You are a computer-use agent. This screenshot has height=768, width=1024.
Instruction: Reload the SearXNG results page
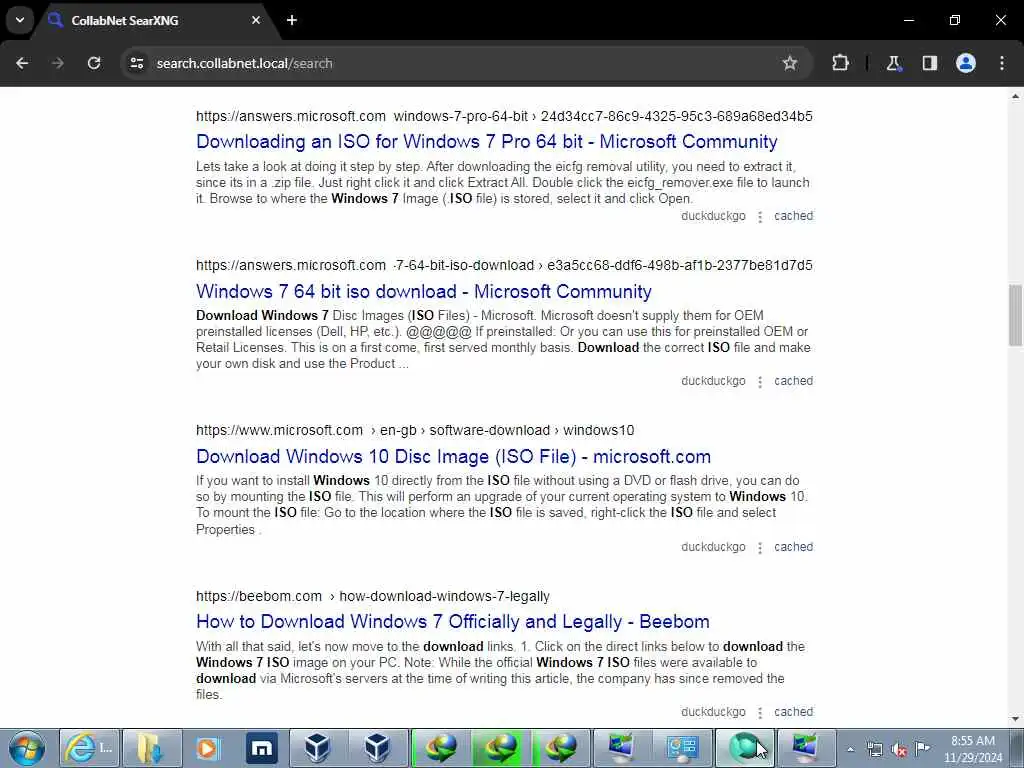pyautogui.click(x=94, y=63)
